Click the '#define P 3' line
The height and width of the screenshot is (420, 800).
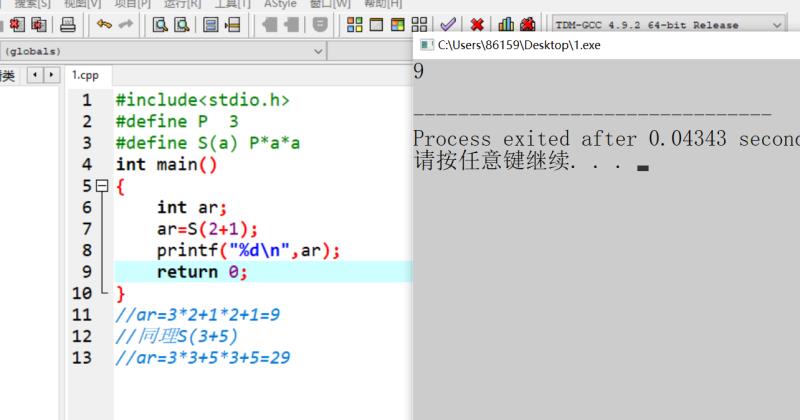[177, 121]
